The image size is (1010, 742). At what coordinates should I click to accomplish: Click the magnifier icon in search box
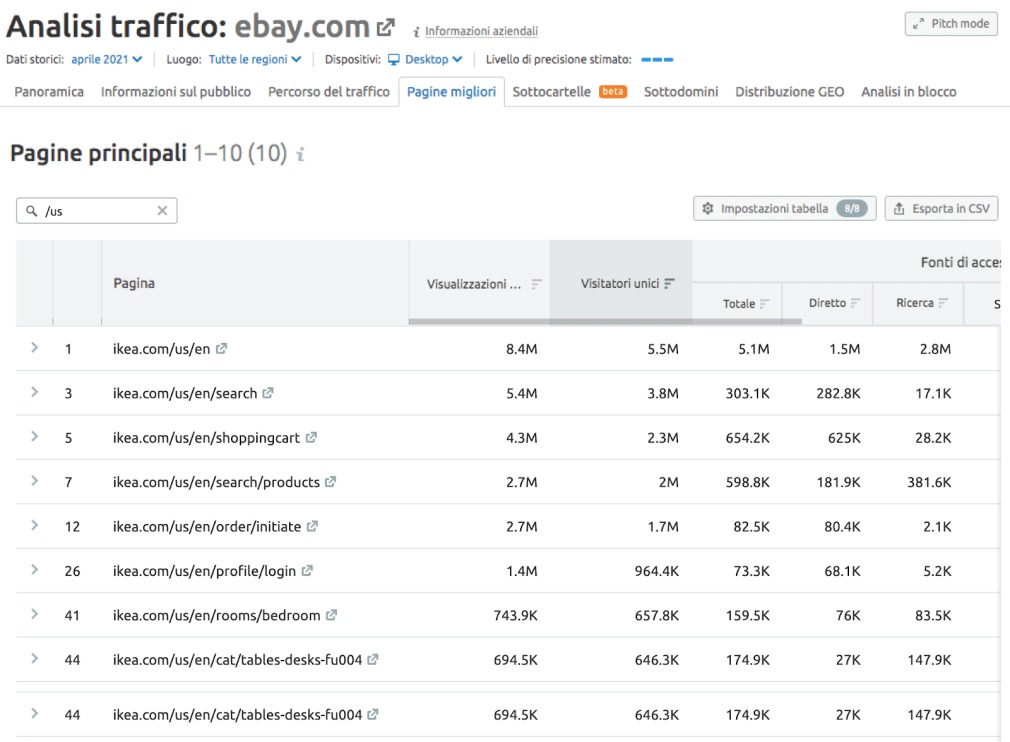(x=31, y=211)
